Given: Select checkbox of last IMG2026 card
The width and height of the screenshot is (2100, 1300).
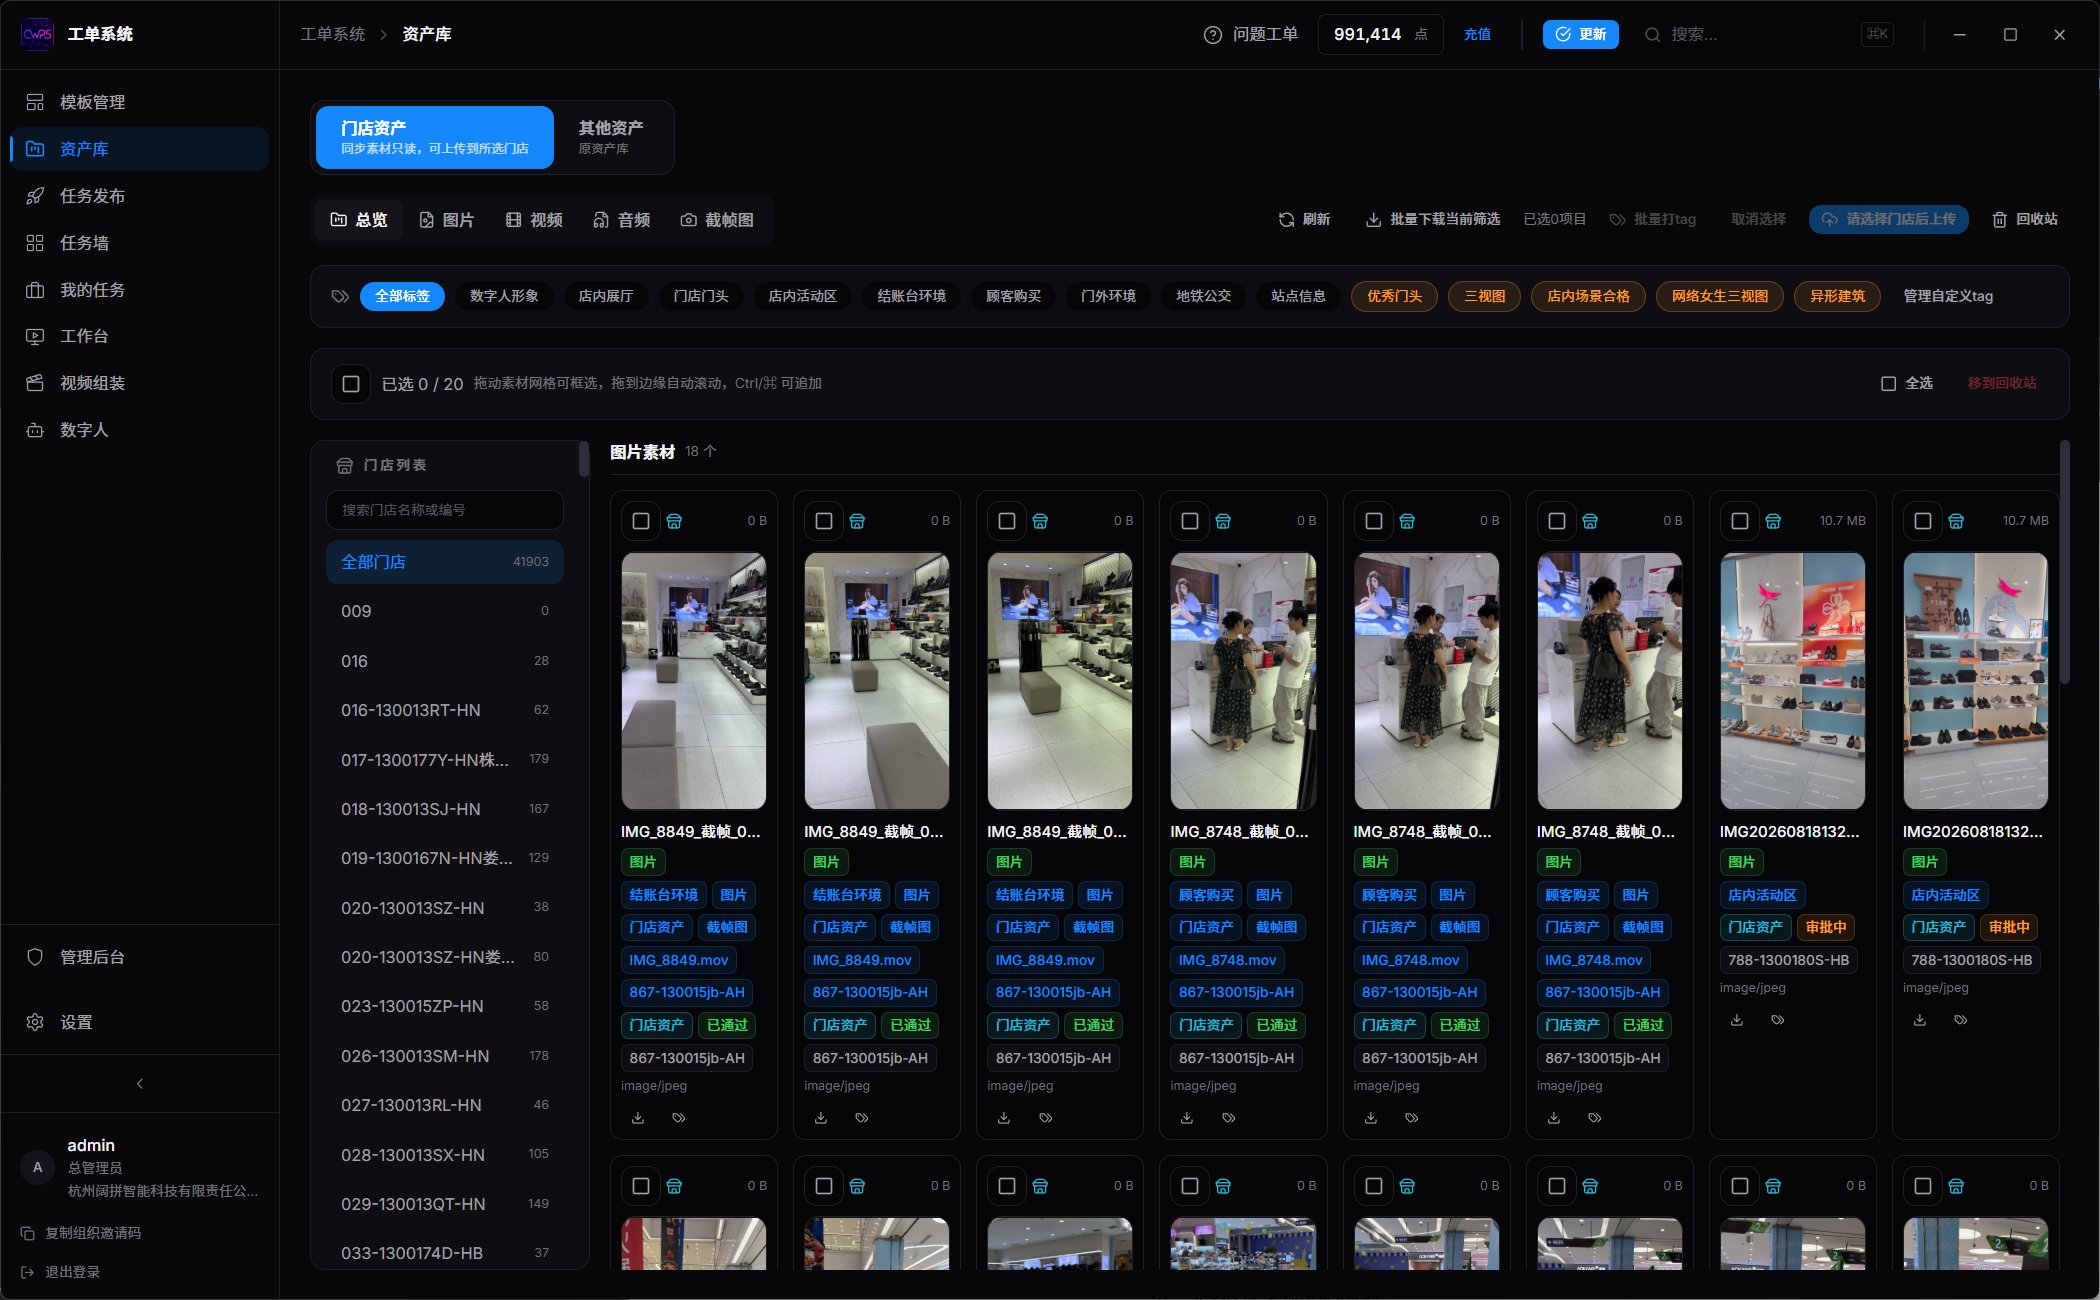Looking at the screenshot, I should click(1923, 521).
